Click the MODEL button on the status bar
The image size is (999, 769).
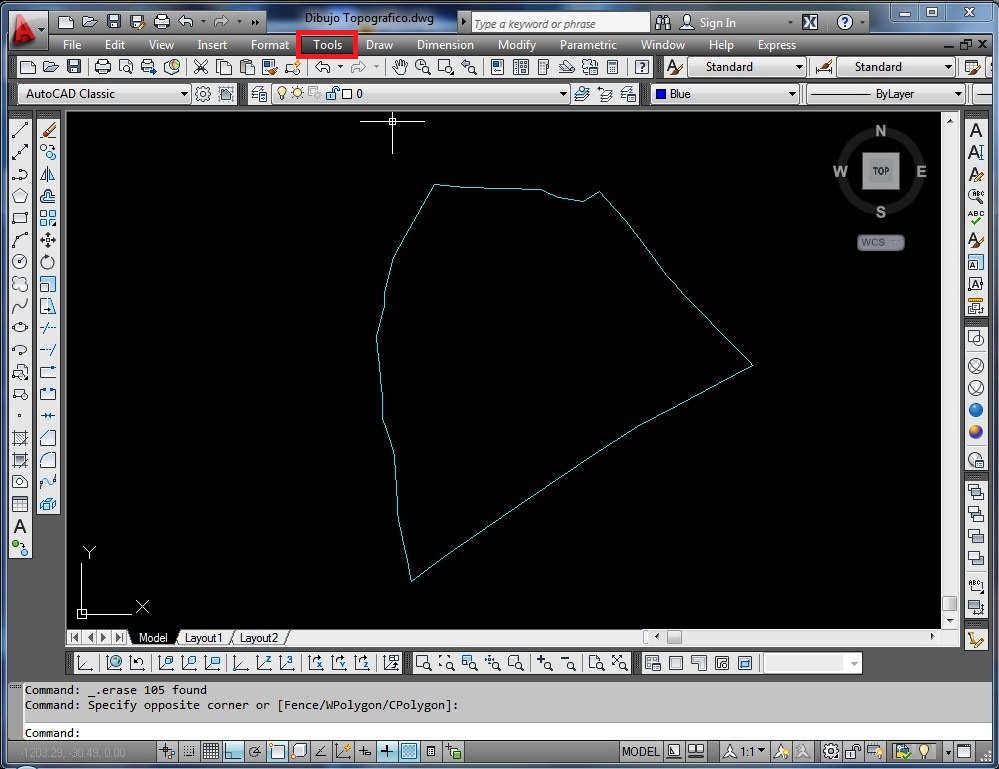[640, 751]
